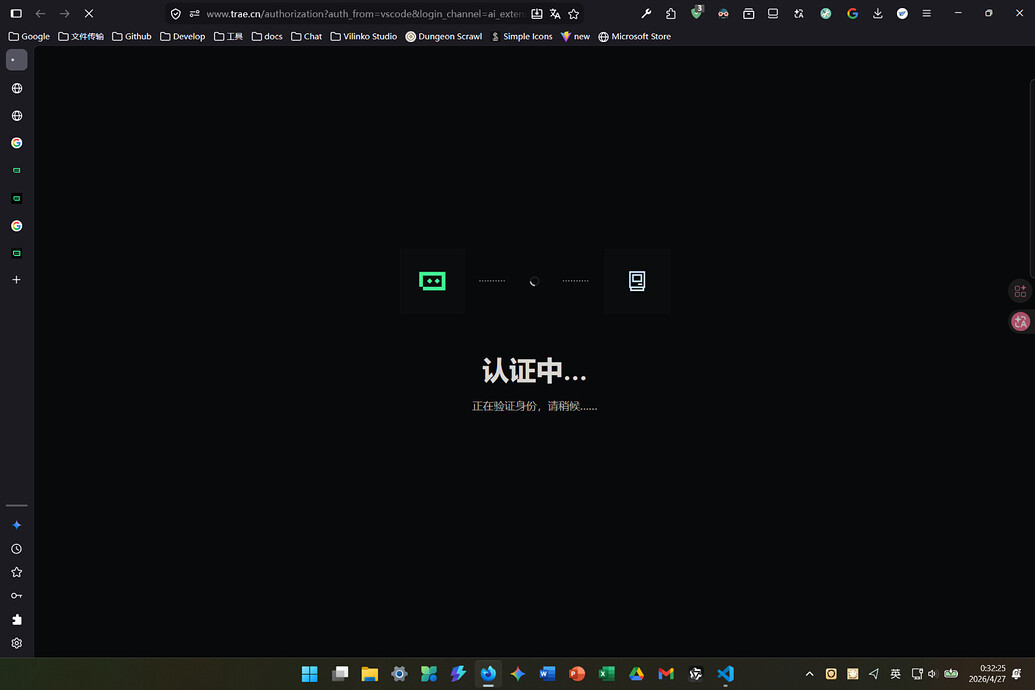Open the translate extension in the toolbar
The width and height of the screenshot is (1035, 690).
point(799,13)
